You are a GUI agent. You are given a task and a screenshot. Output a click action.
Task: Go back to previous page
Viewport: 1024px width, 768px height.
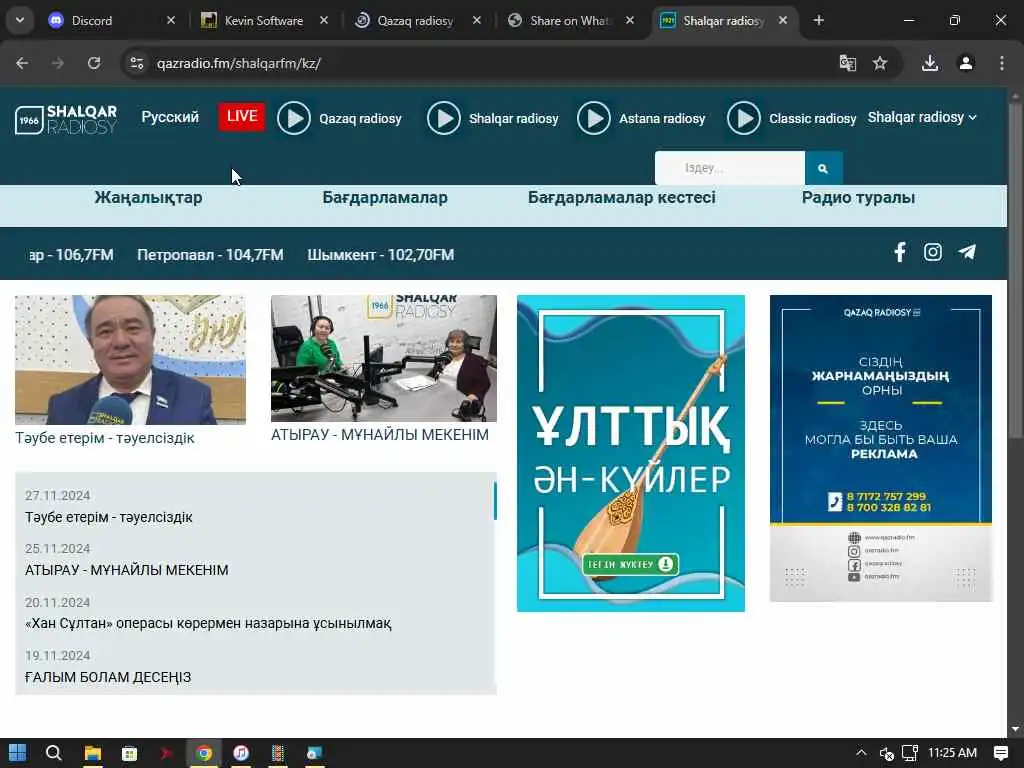tap(22, 63)
